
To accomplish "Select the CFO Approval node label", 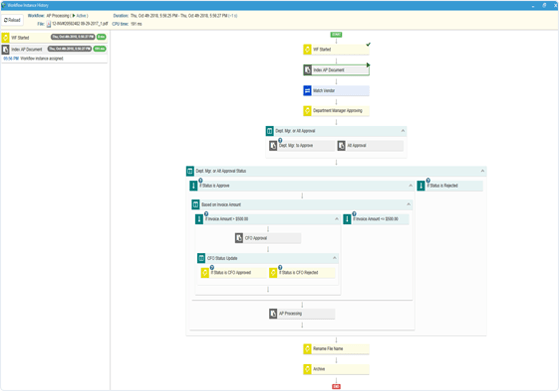I will point(256,238).
